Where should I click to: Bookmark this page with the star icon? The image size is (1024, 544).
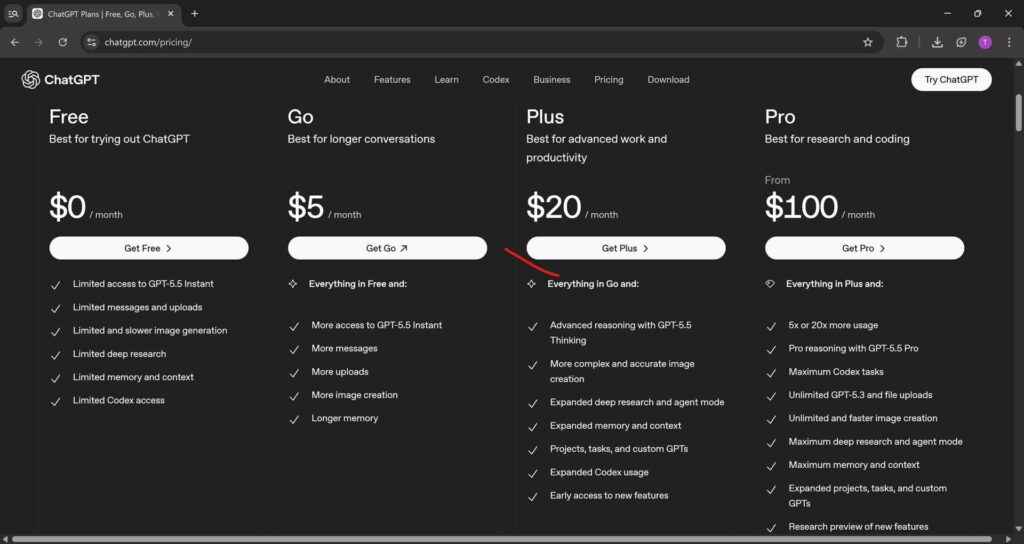867,42
